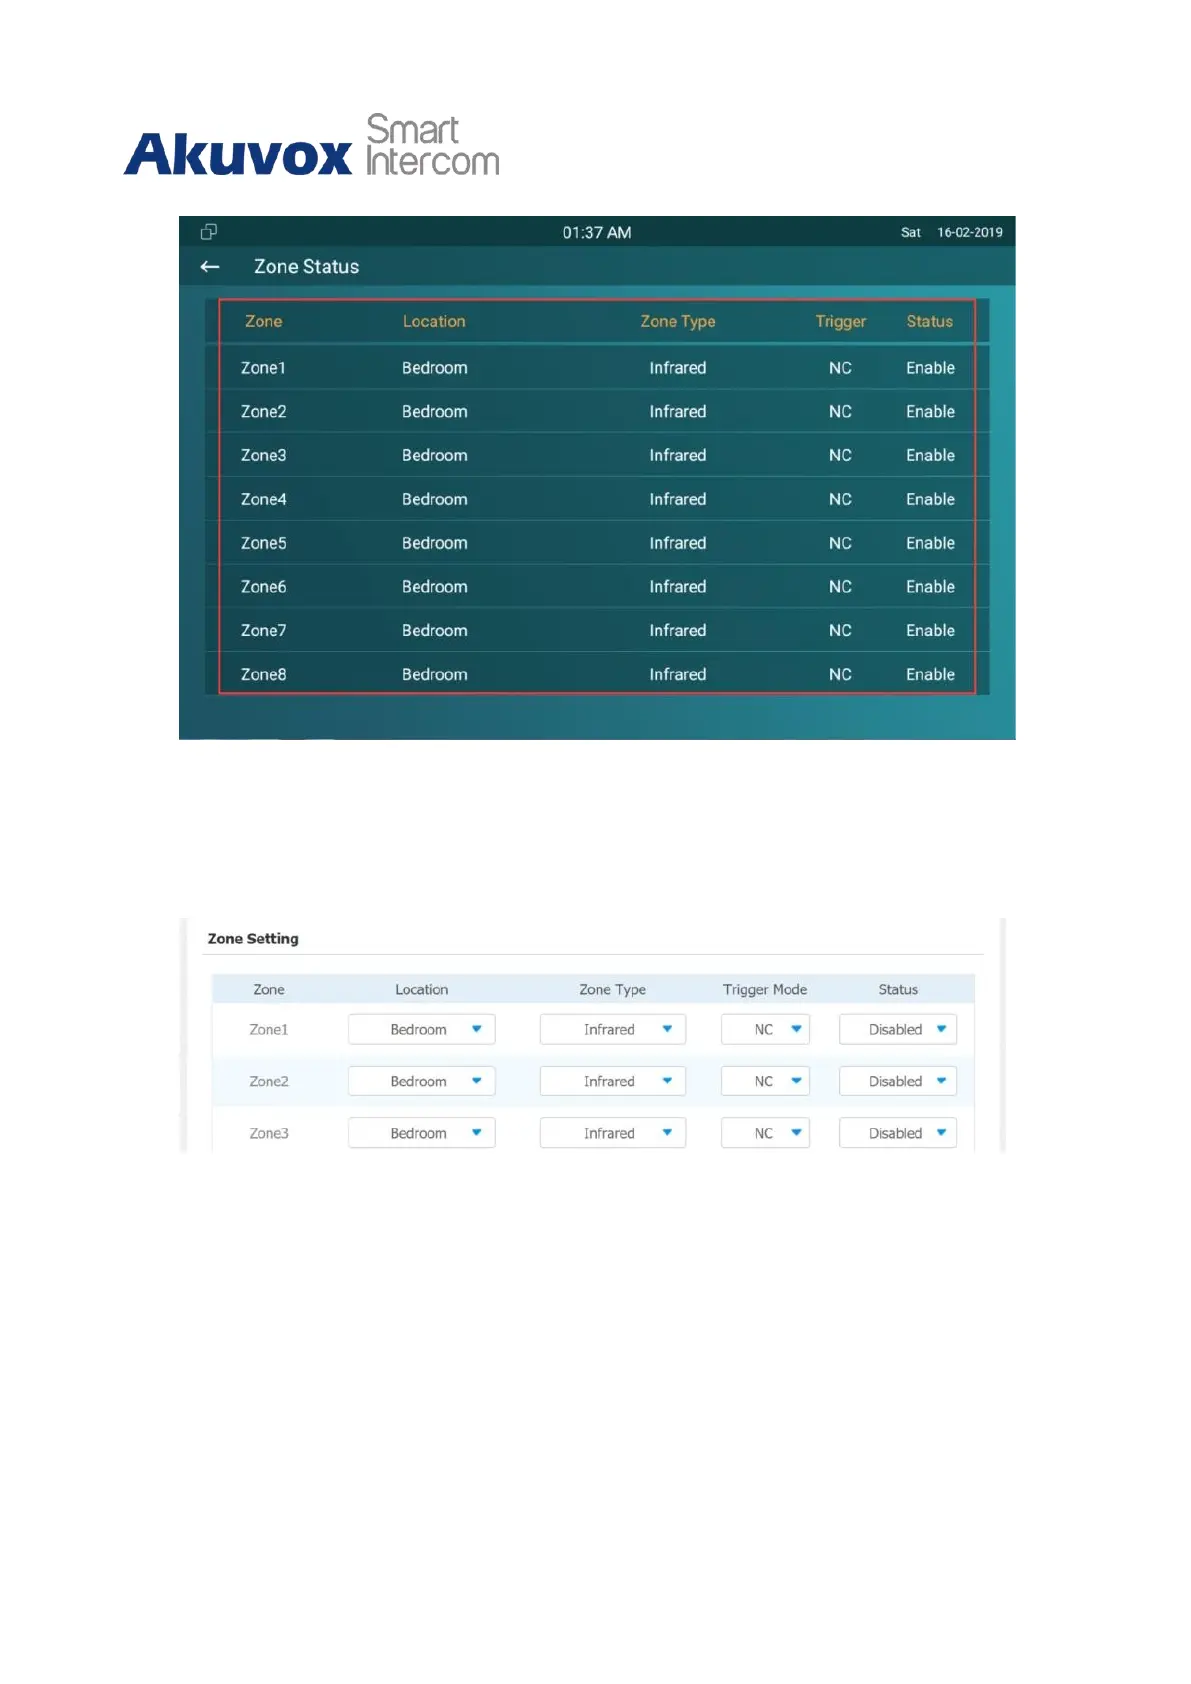Screen dimensions: 1191x1684
Task: Click Enable status of Zone5
Action: click(x=930, y=543)
